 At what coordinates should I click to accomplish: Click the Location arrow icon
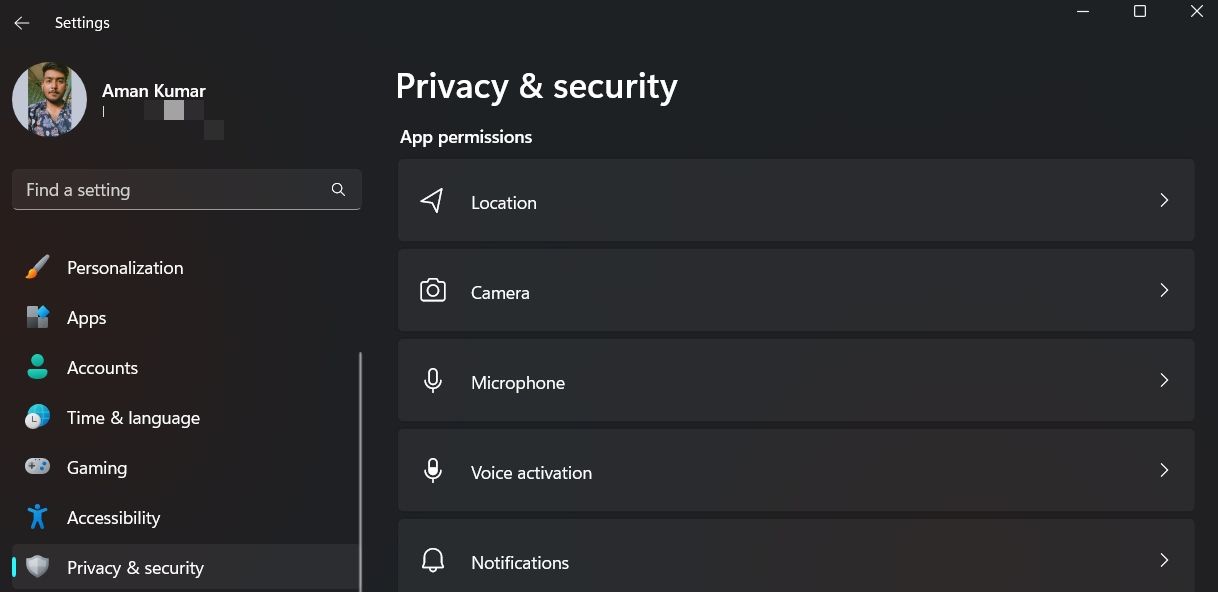click(432, 201)
